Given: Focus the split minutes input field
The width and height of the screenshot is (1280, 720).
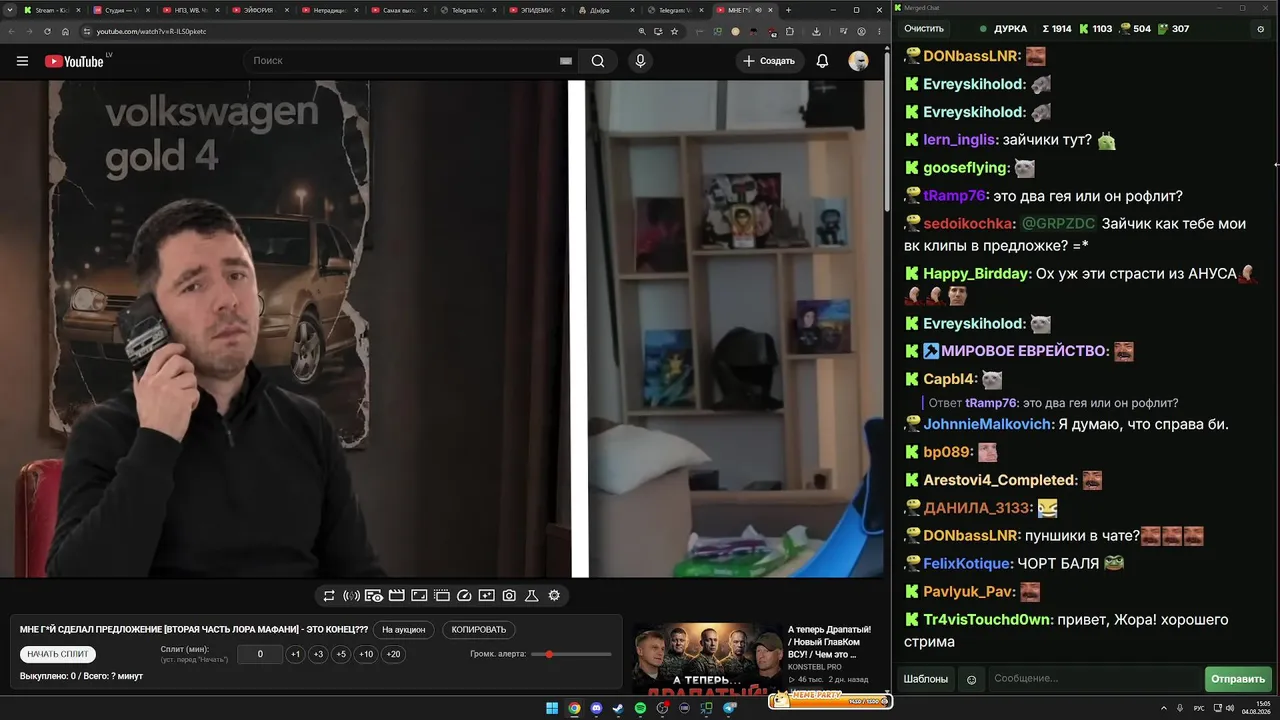Looking at the screenshot, I should [x=260, y=654].
